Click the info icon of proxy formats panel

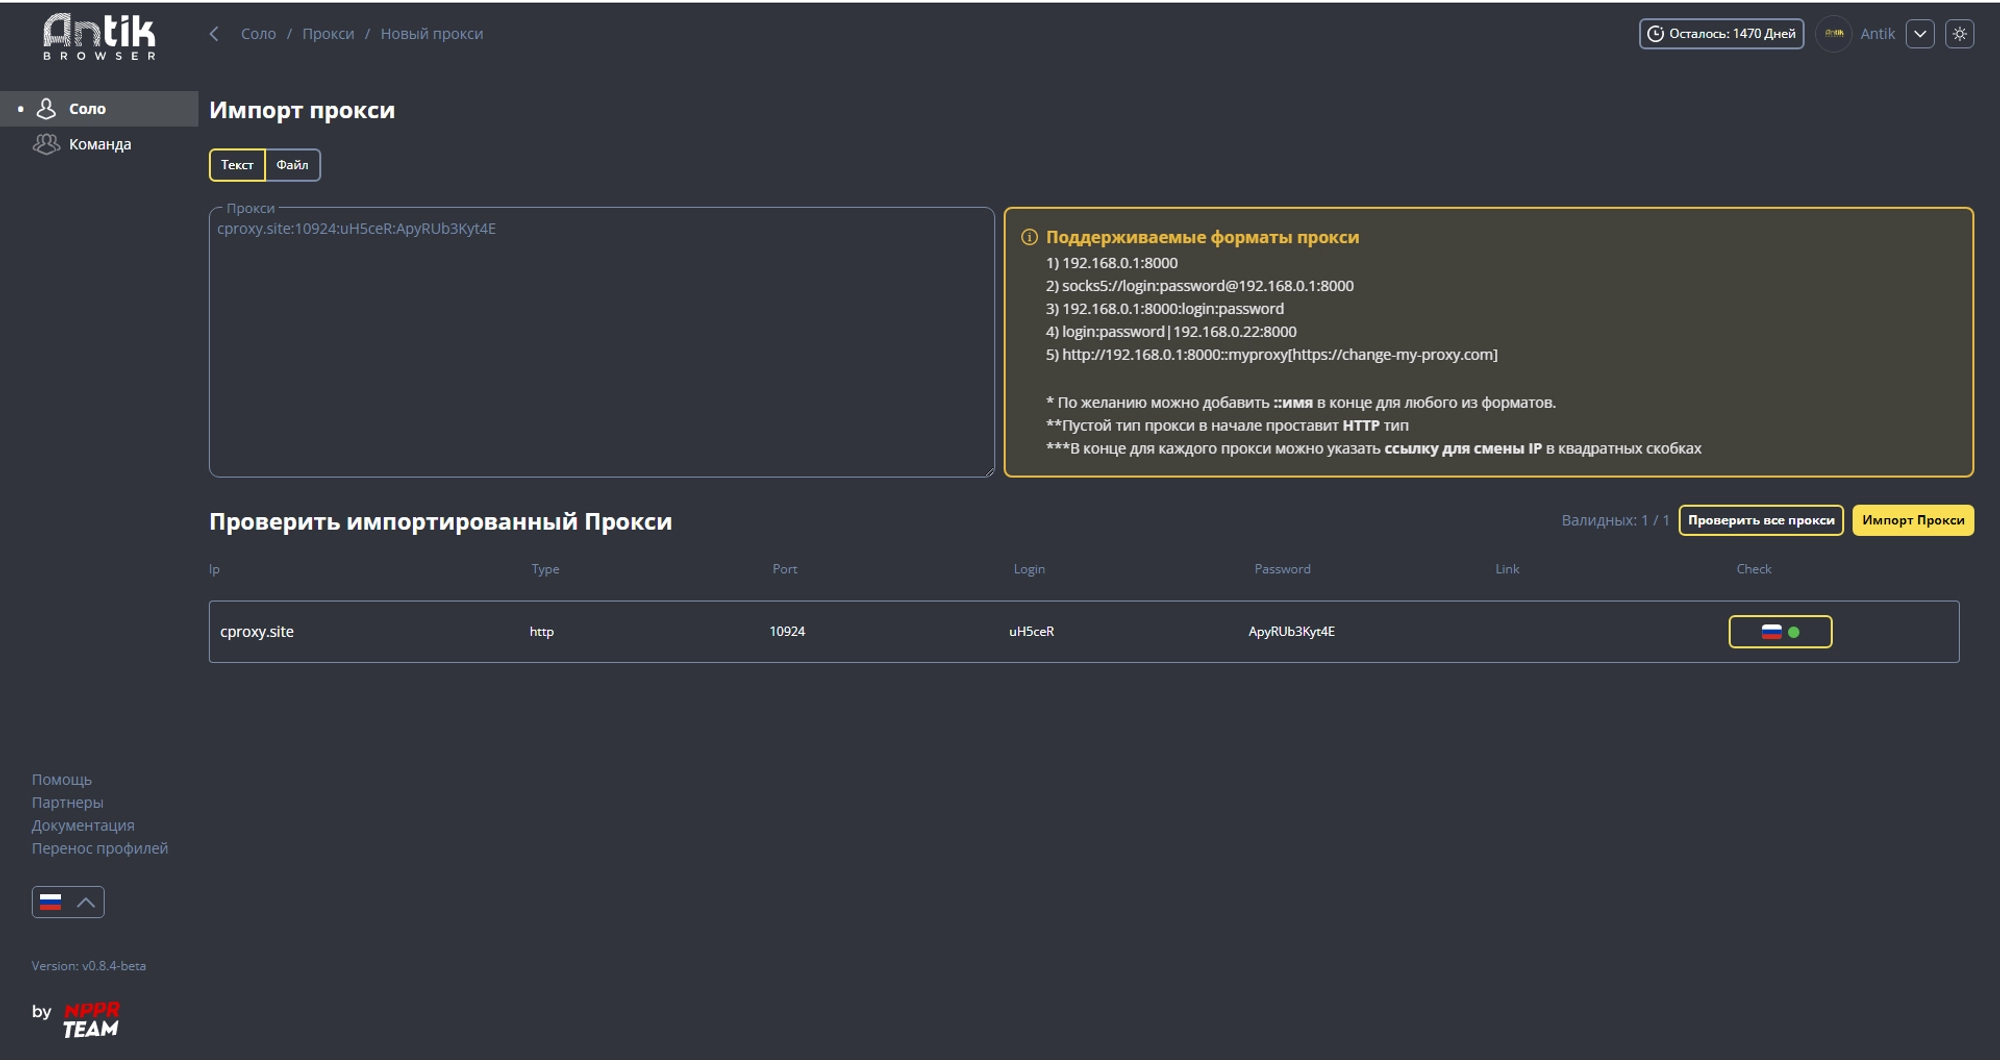(x=1030, y=237)
